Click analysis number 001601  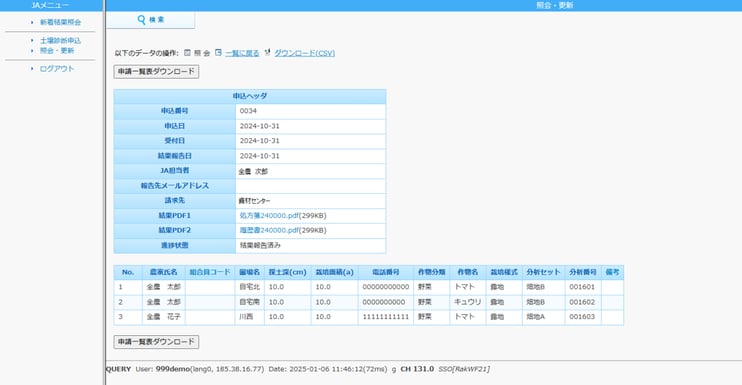click(582, 287)
